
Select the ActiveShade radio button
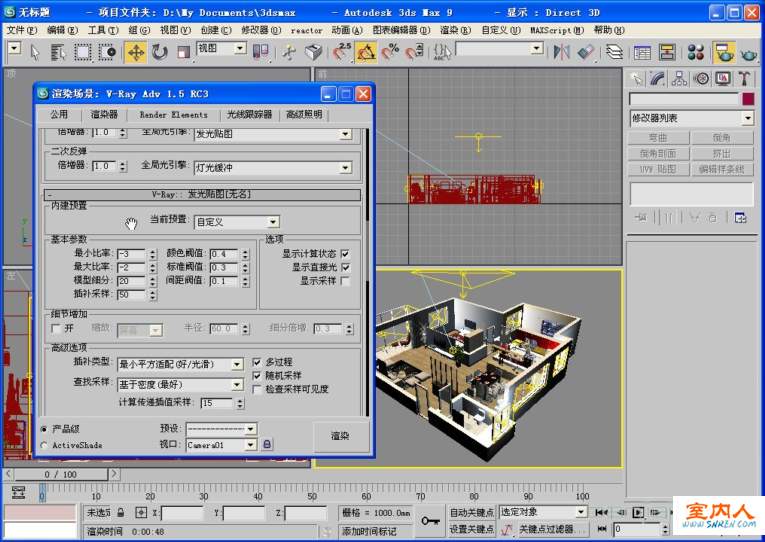(44, 445)
